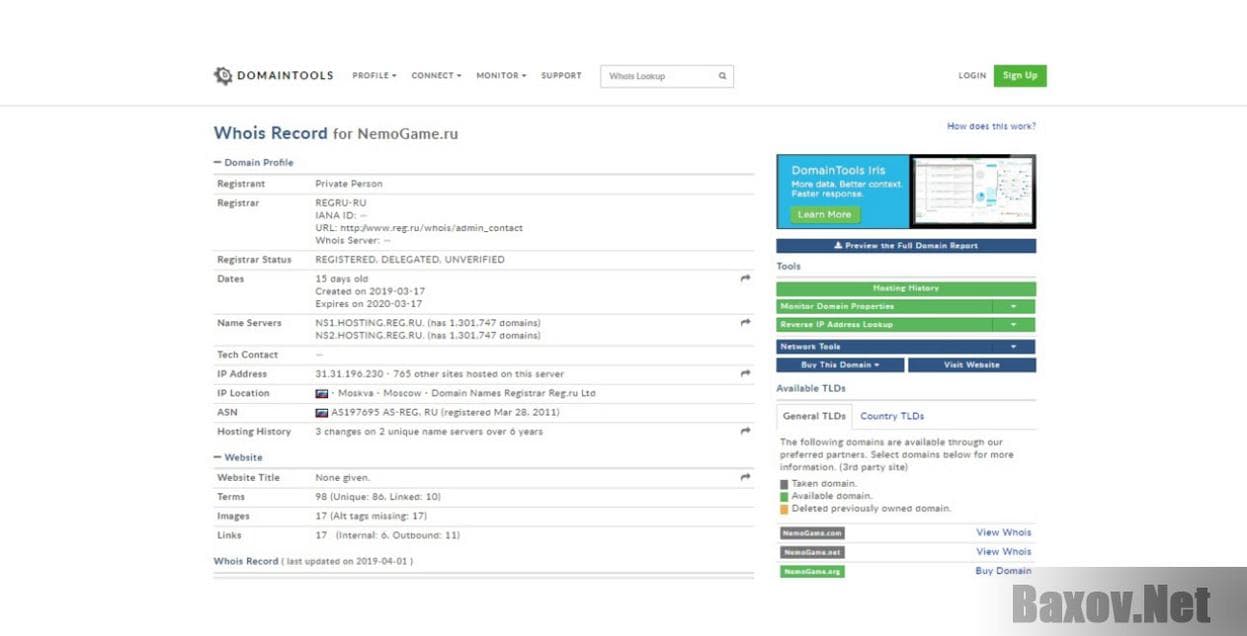1247x636 pixels.
Task: Click share arrow in Website Title row
Action: (745, 478)
